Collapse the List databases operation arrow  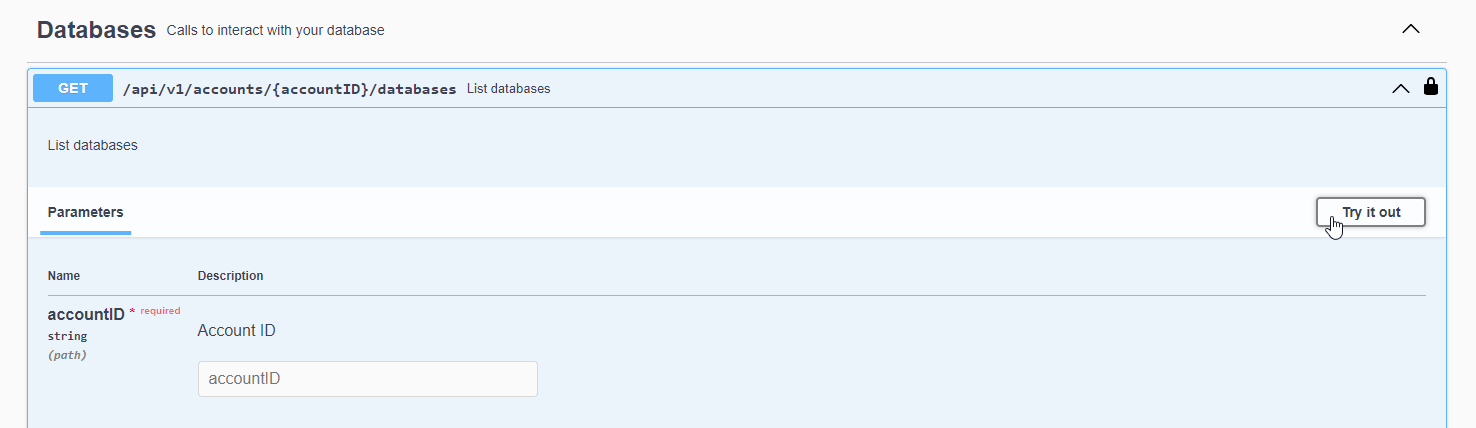pyautogui.click(x=1401, y=88)
